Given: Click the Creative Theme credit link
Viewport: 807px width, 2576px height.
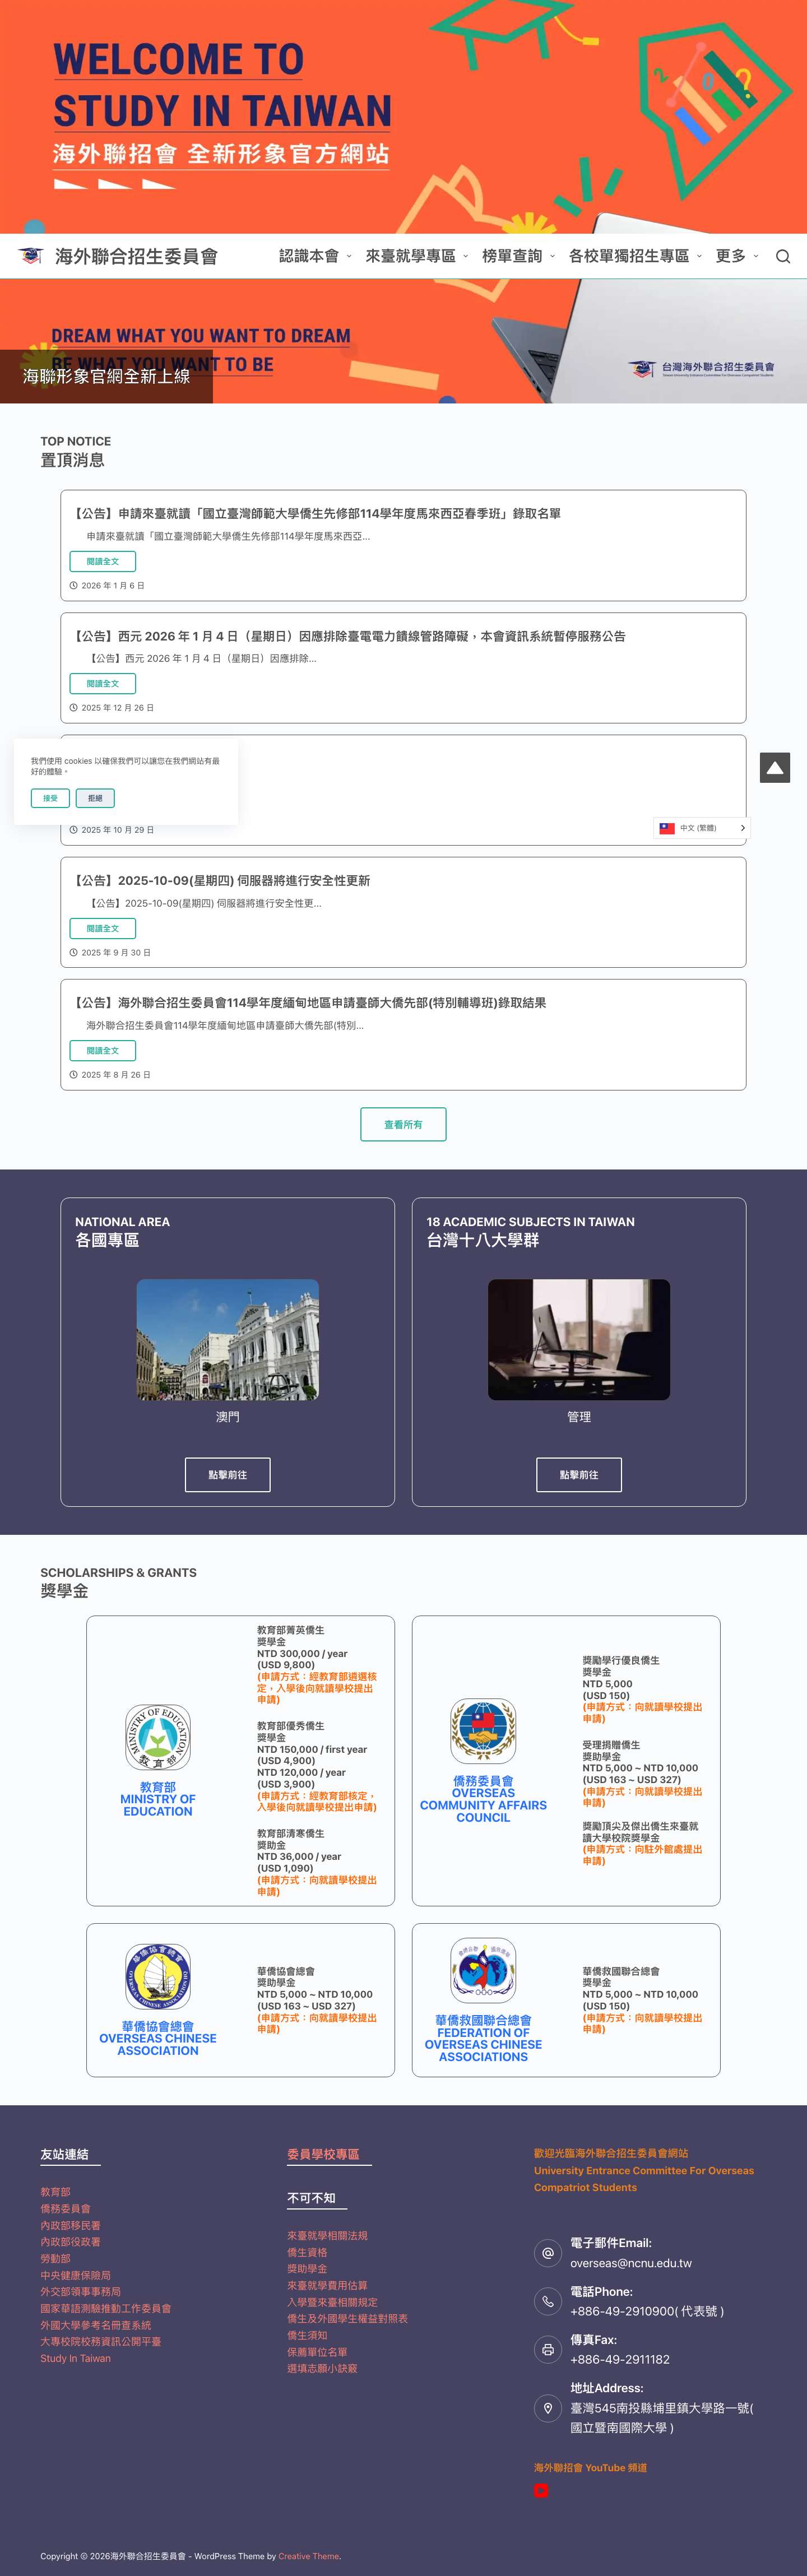Looking at the screenshot, I should 309,2556.
